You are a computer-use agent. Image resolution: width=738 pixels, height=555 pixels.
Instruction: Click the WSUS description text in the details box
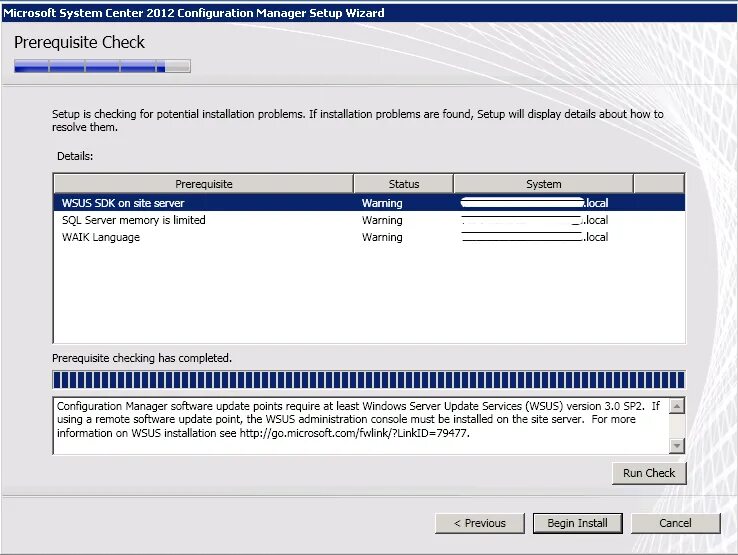pos(358,419)
